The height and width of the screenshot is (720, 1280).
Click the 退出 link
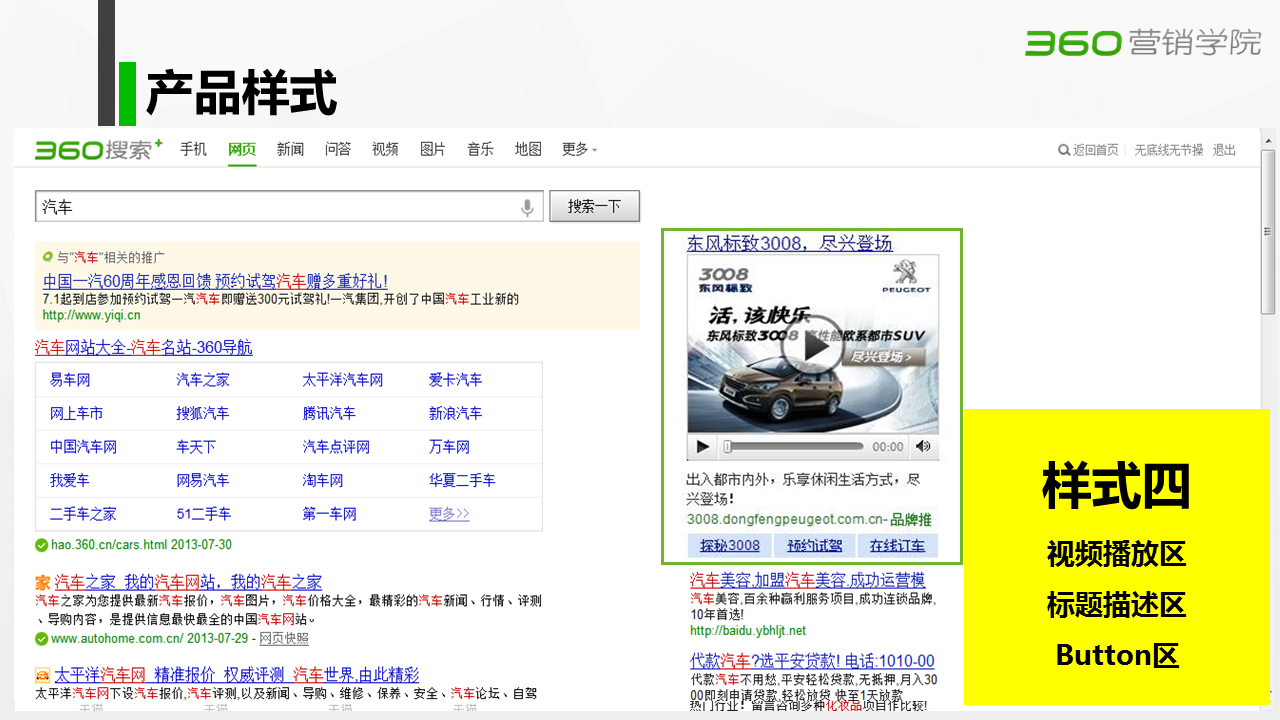tap(1225, 150)
